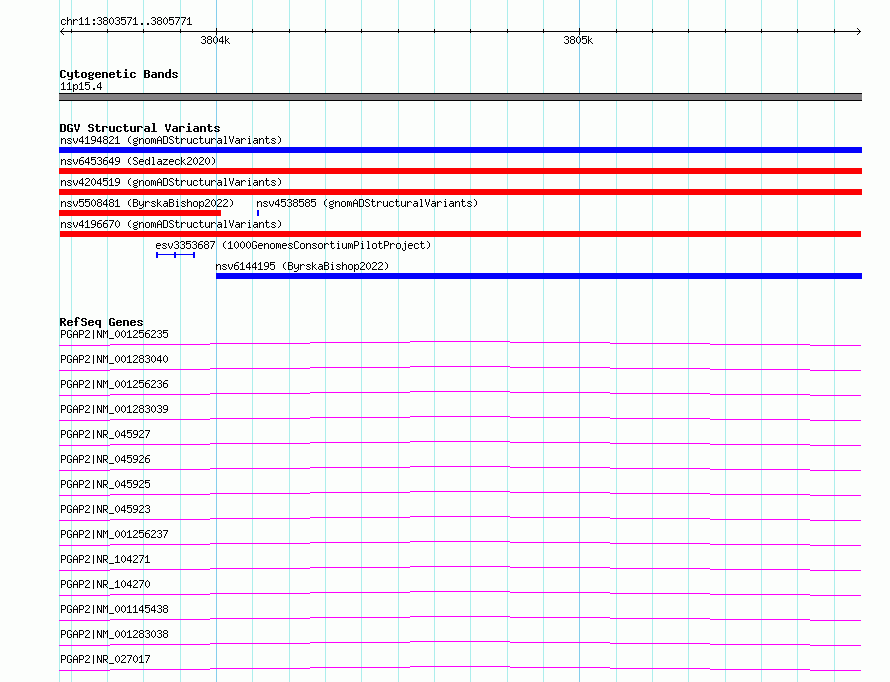Click the magenta line under PGAP2|NM_001256235
Viewport: 890px width, 682px height.
click(460, 343)
